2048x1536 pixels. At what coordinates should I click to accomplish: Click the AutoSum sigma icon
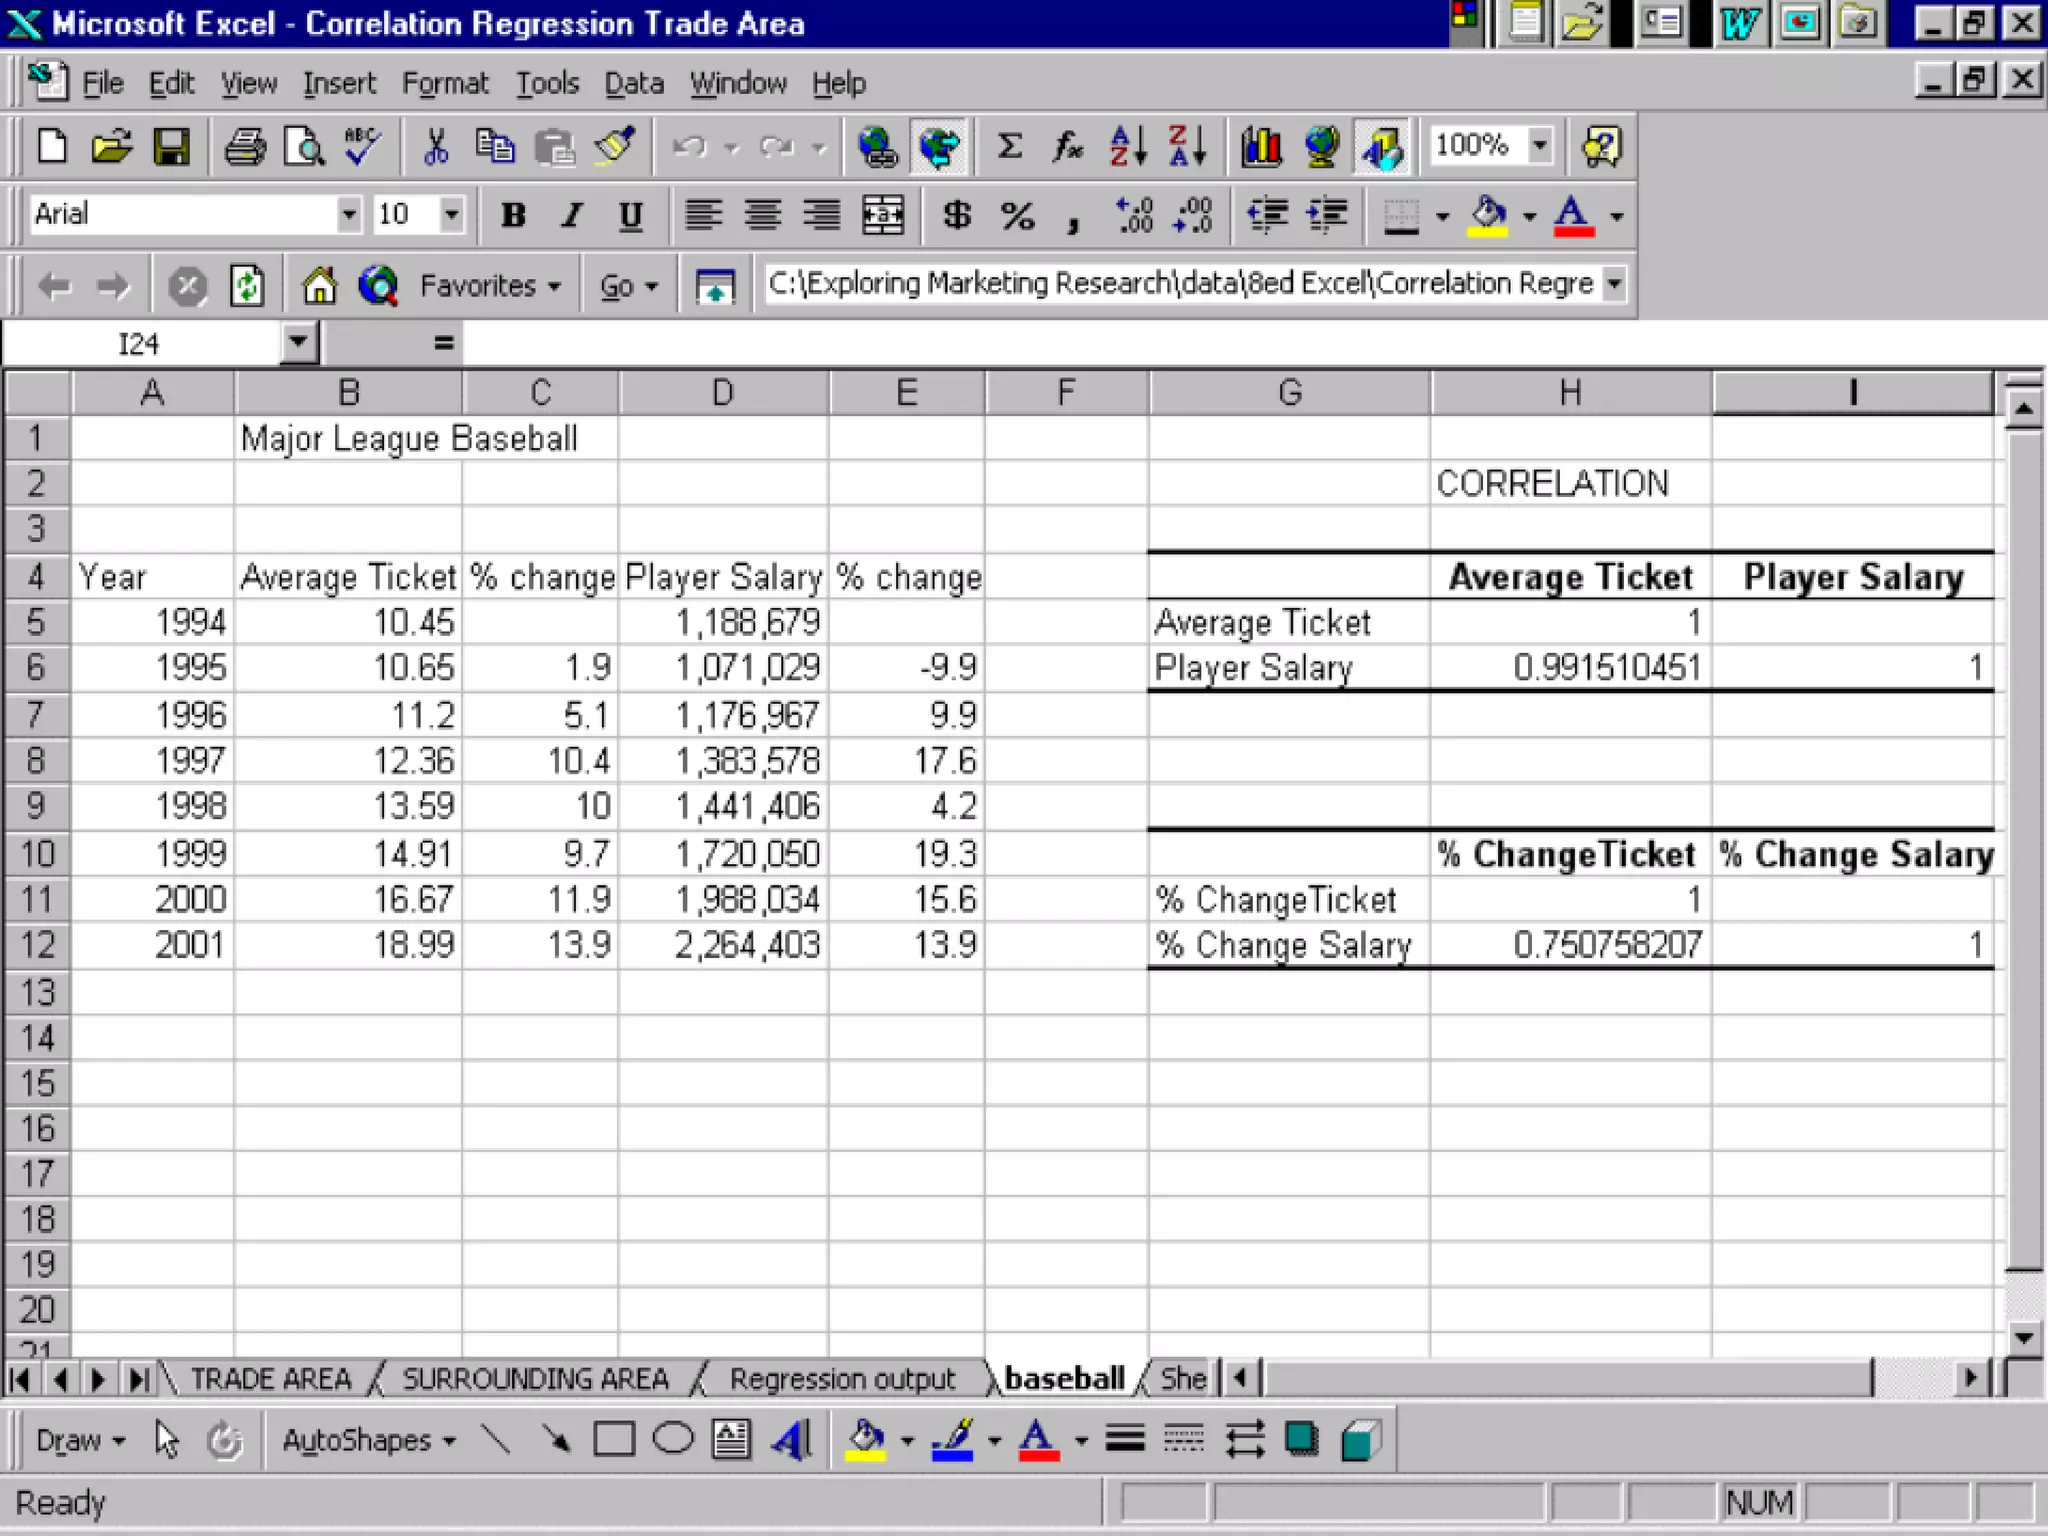tap(1010, 147)
